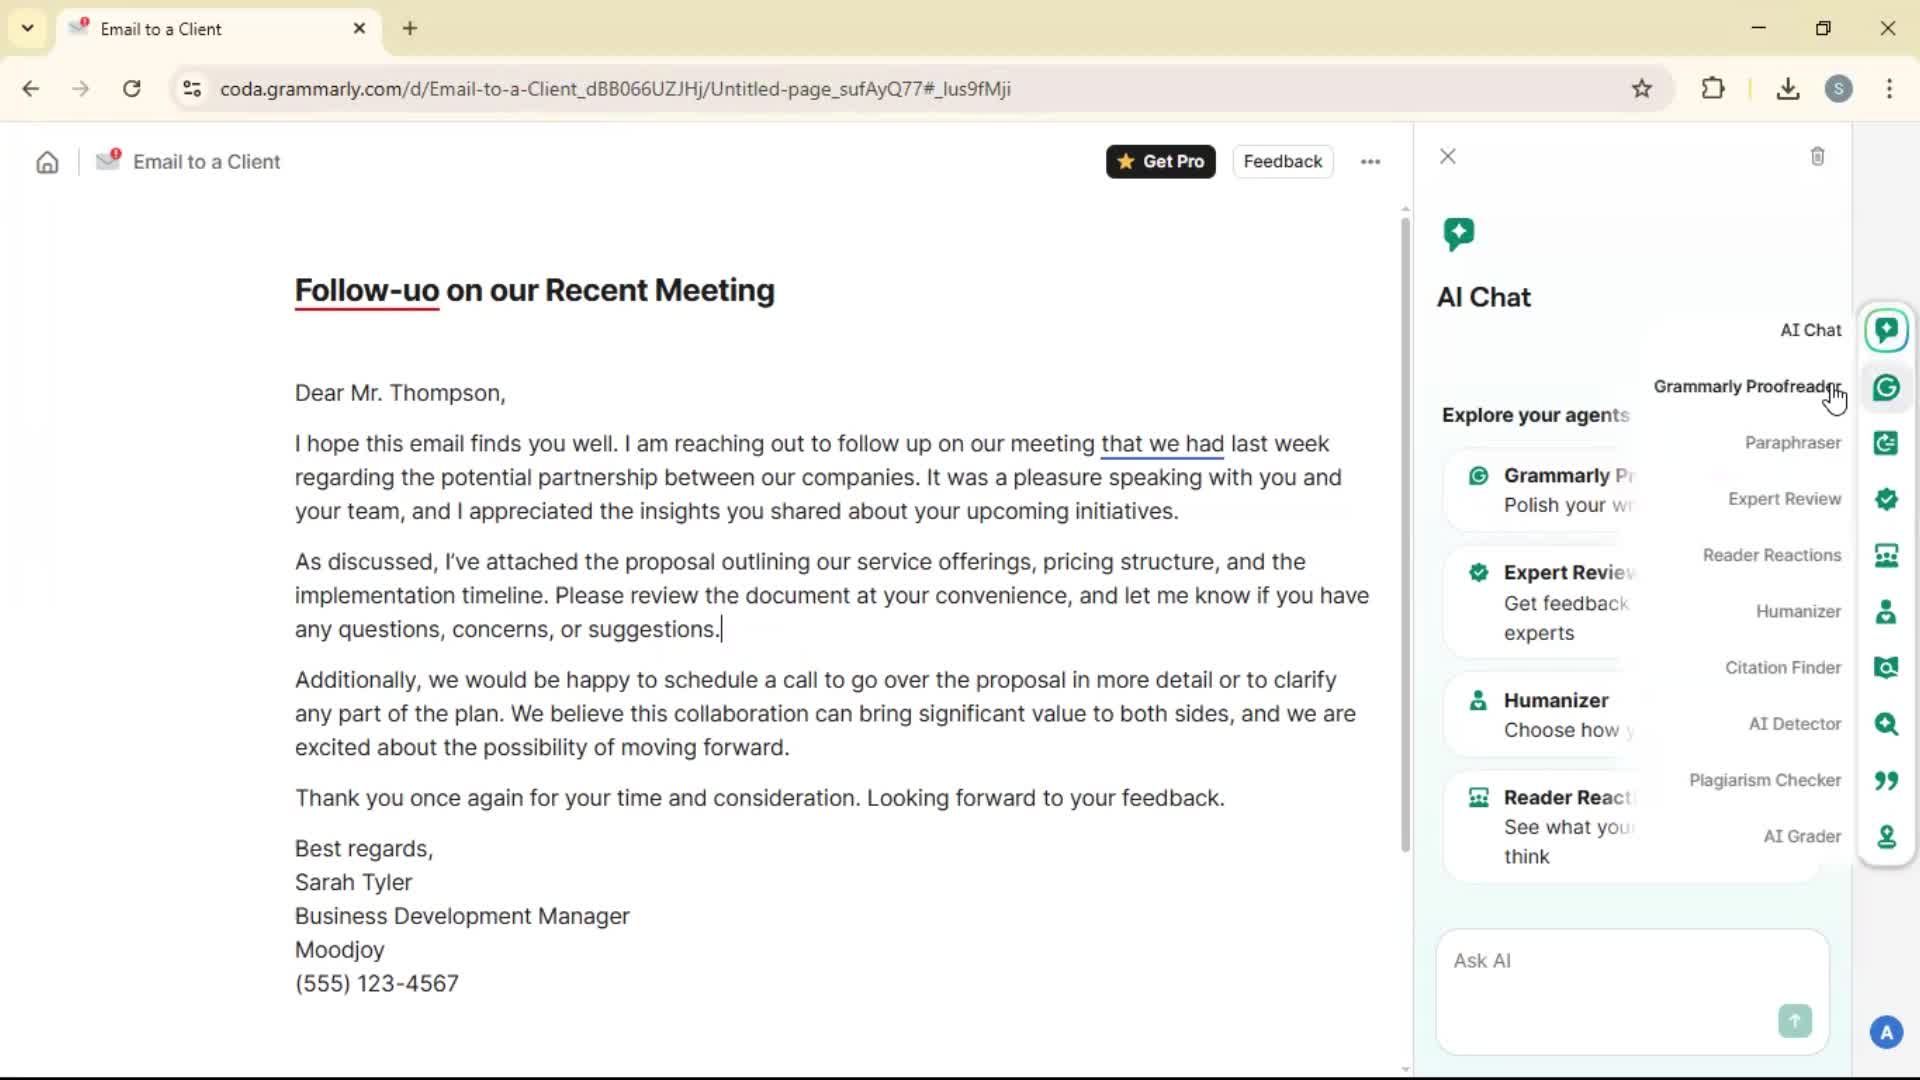Open the Plagiarism Checker agent icon
This screenshot has width=1920, height=1080.
pos(1886,780)
